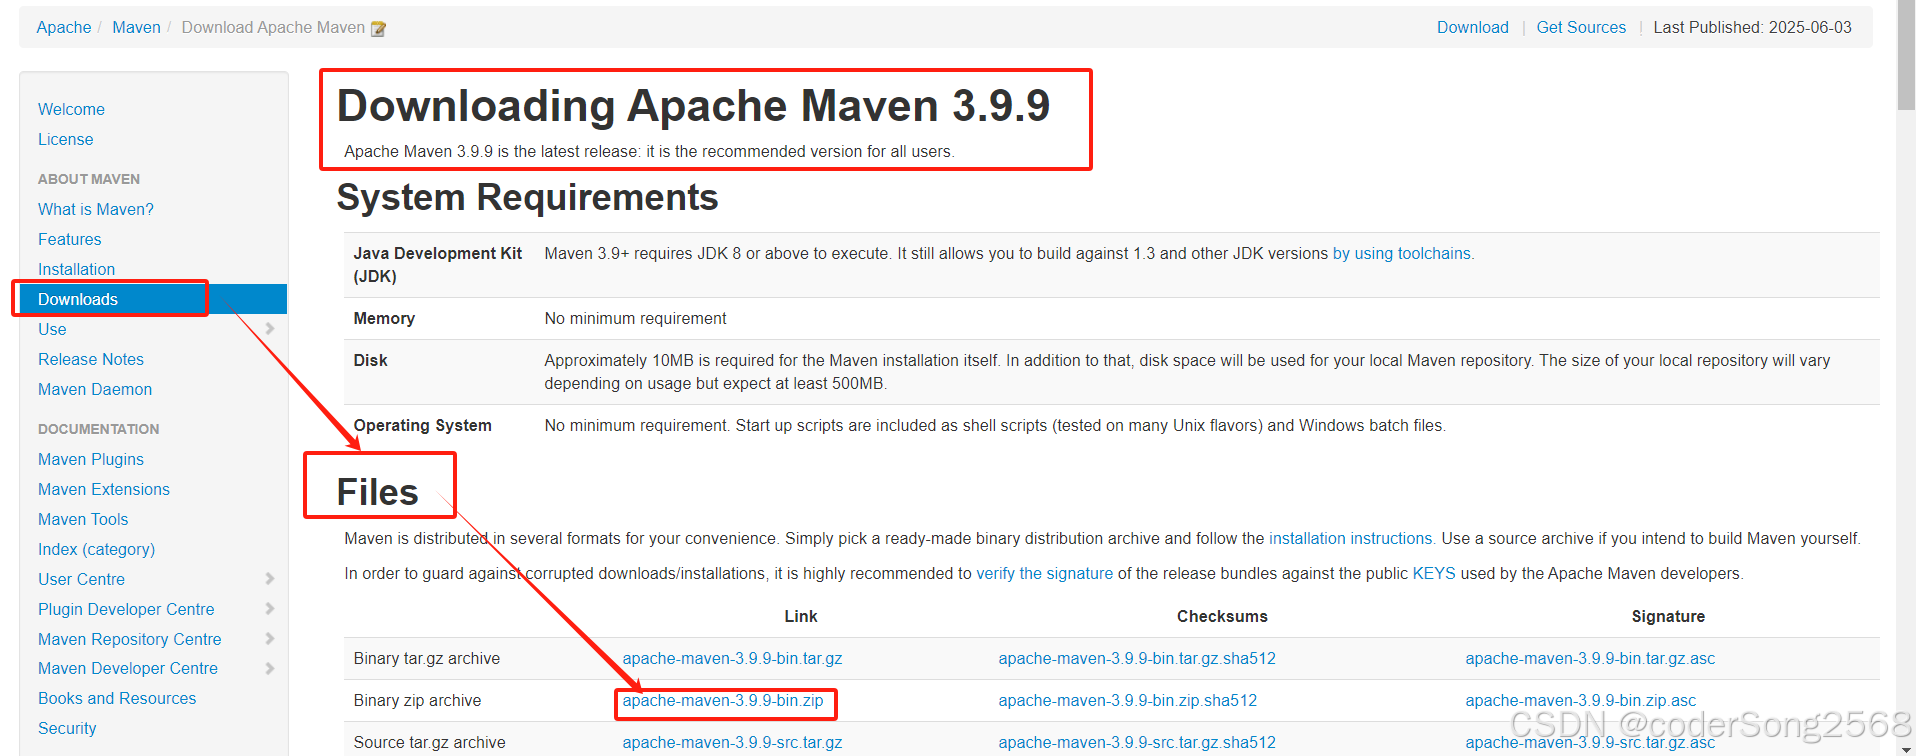Open User Centre sidebar link
This screenshot has width=1916, height=756.
(x=81, y=579)
